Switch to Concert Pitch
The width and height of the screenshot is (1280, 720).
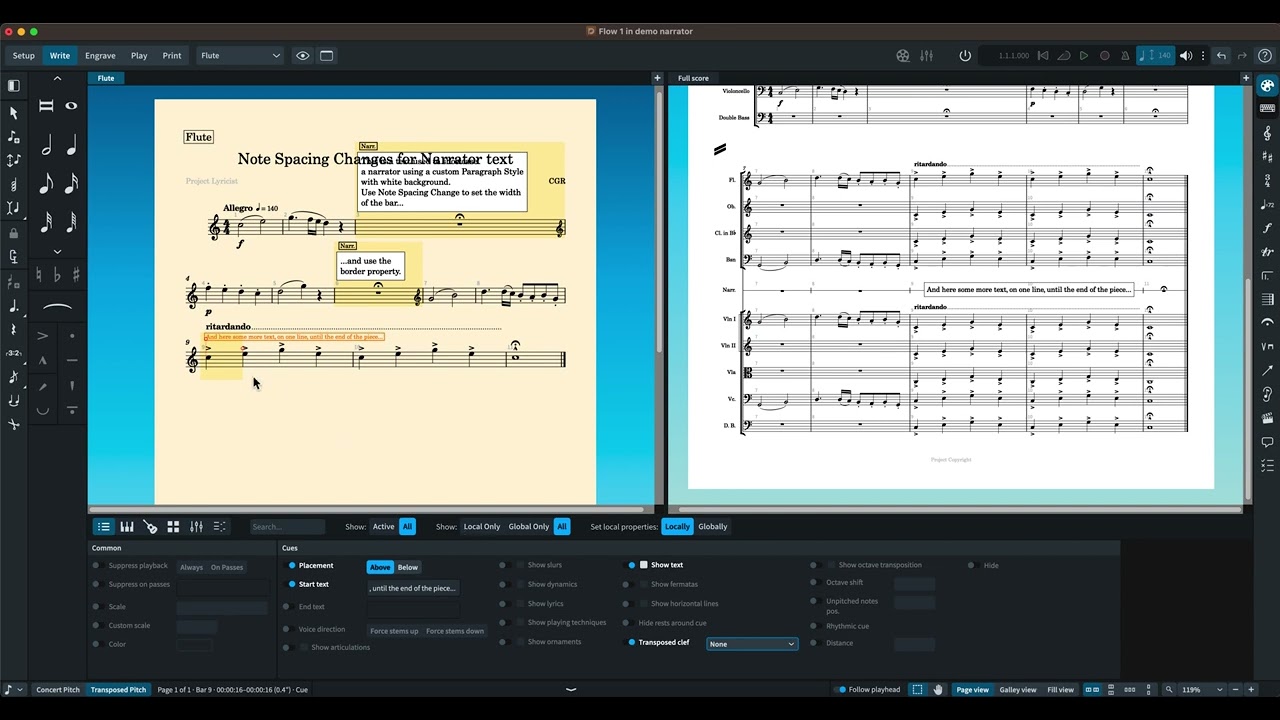click(x=58, y=690)
